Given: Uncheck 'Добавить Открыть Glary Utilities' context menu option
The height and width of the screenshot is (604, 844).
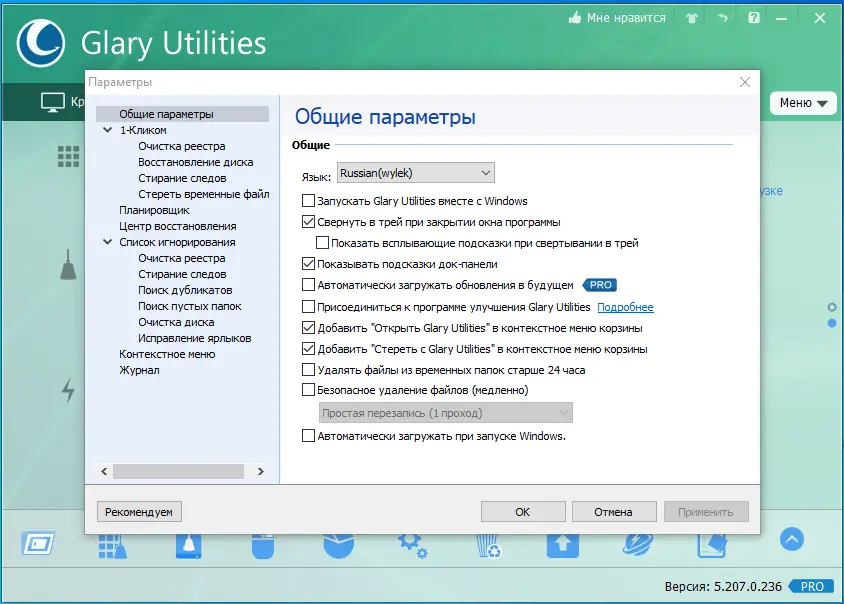Looking at the screenshot, I should point(308,328).
